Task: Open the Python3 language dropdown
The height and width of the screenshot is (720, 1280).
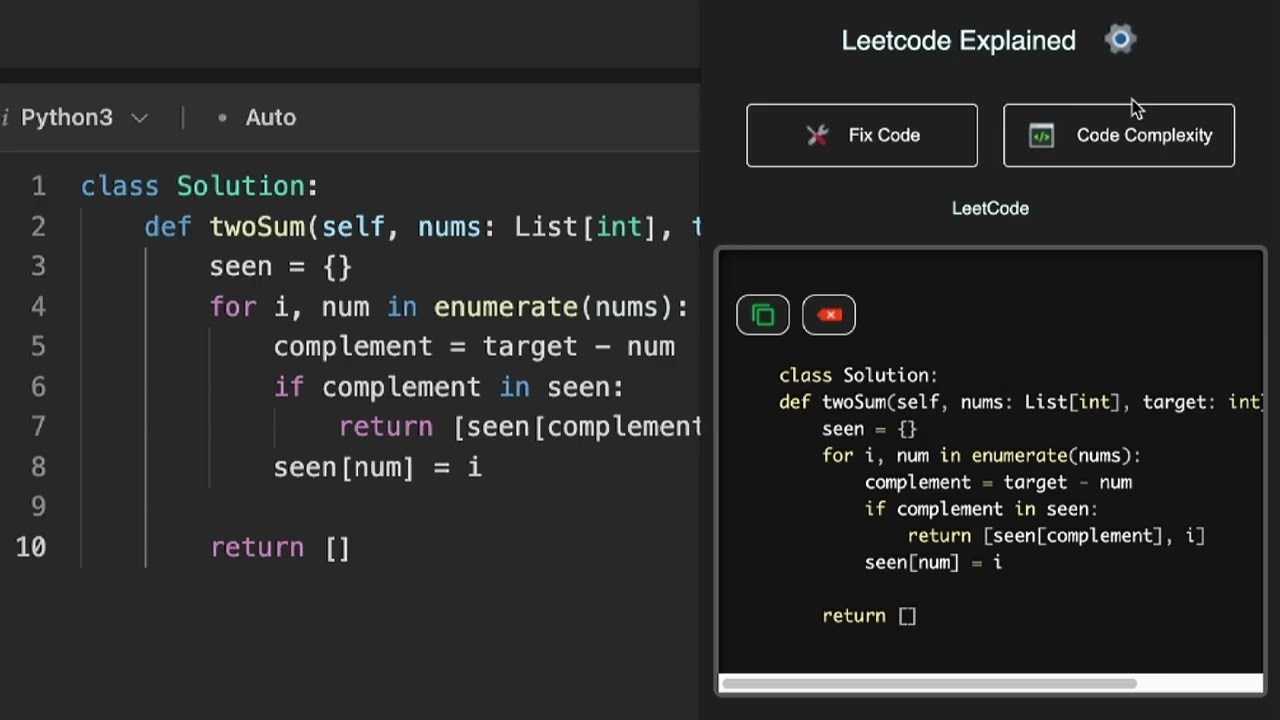Action: [84, 117]
